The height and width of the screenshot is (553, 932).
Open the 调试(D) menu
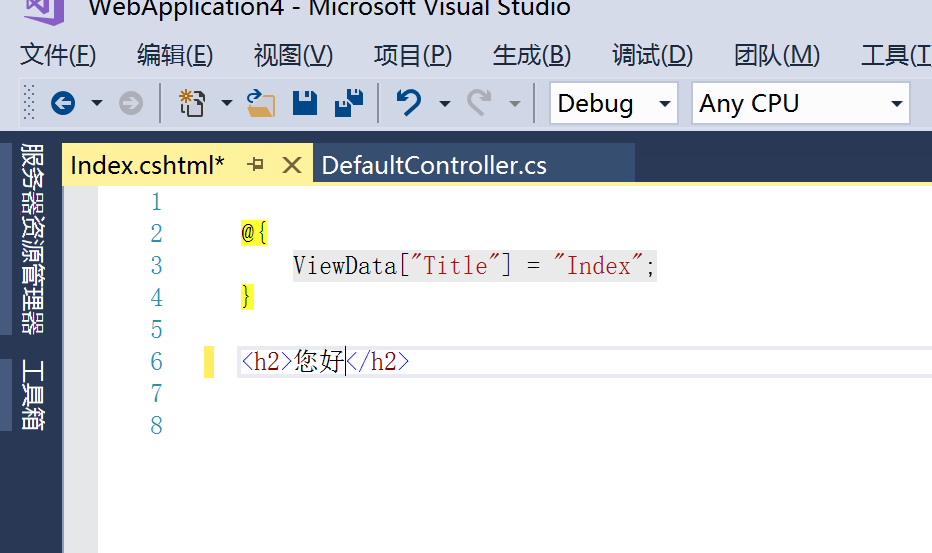(652, 55)
